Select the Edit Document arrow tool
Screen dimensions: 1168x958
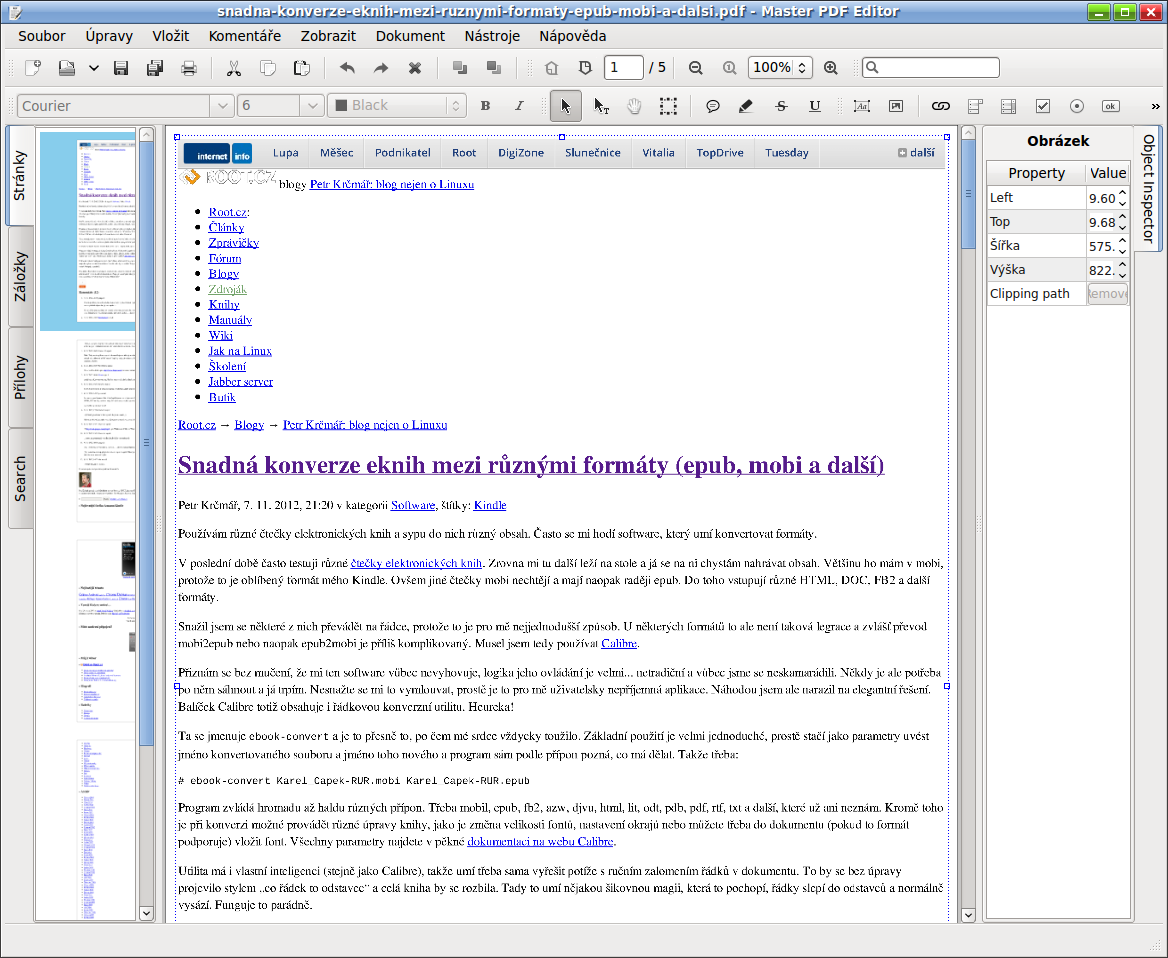(565, 106)
